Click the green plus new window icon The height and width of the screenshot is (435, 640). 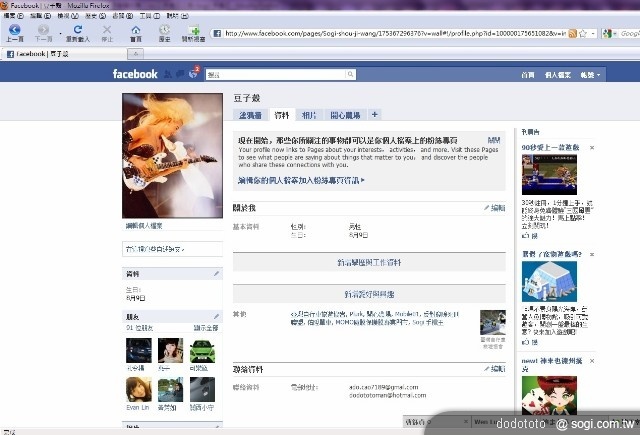point(194,30)
